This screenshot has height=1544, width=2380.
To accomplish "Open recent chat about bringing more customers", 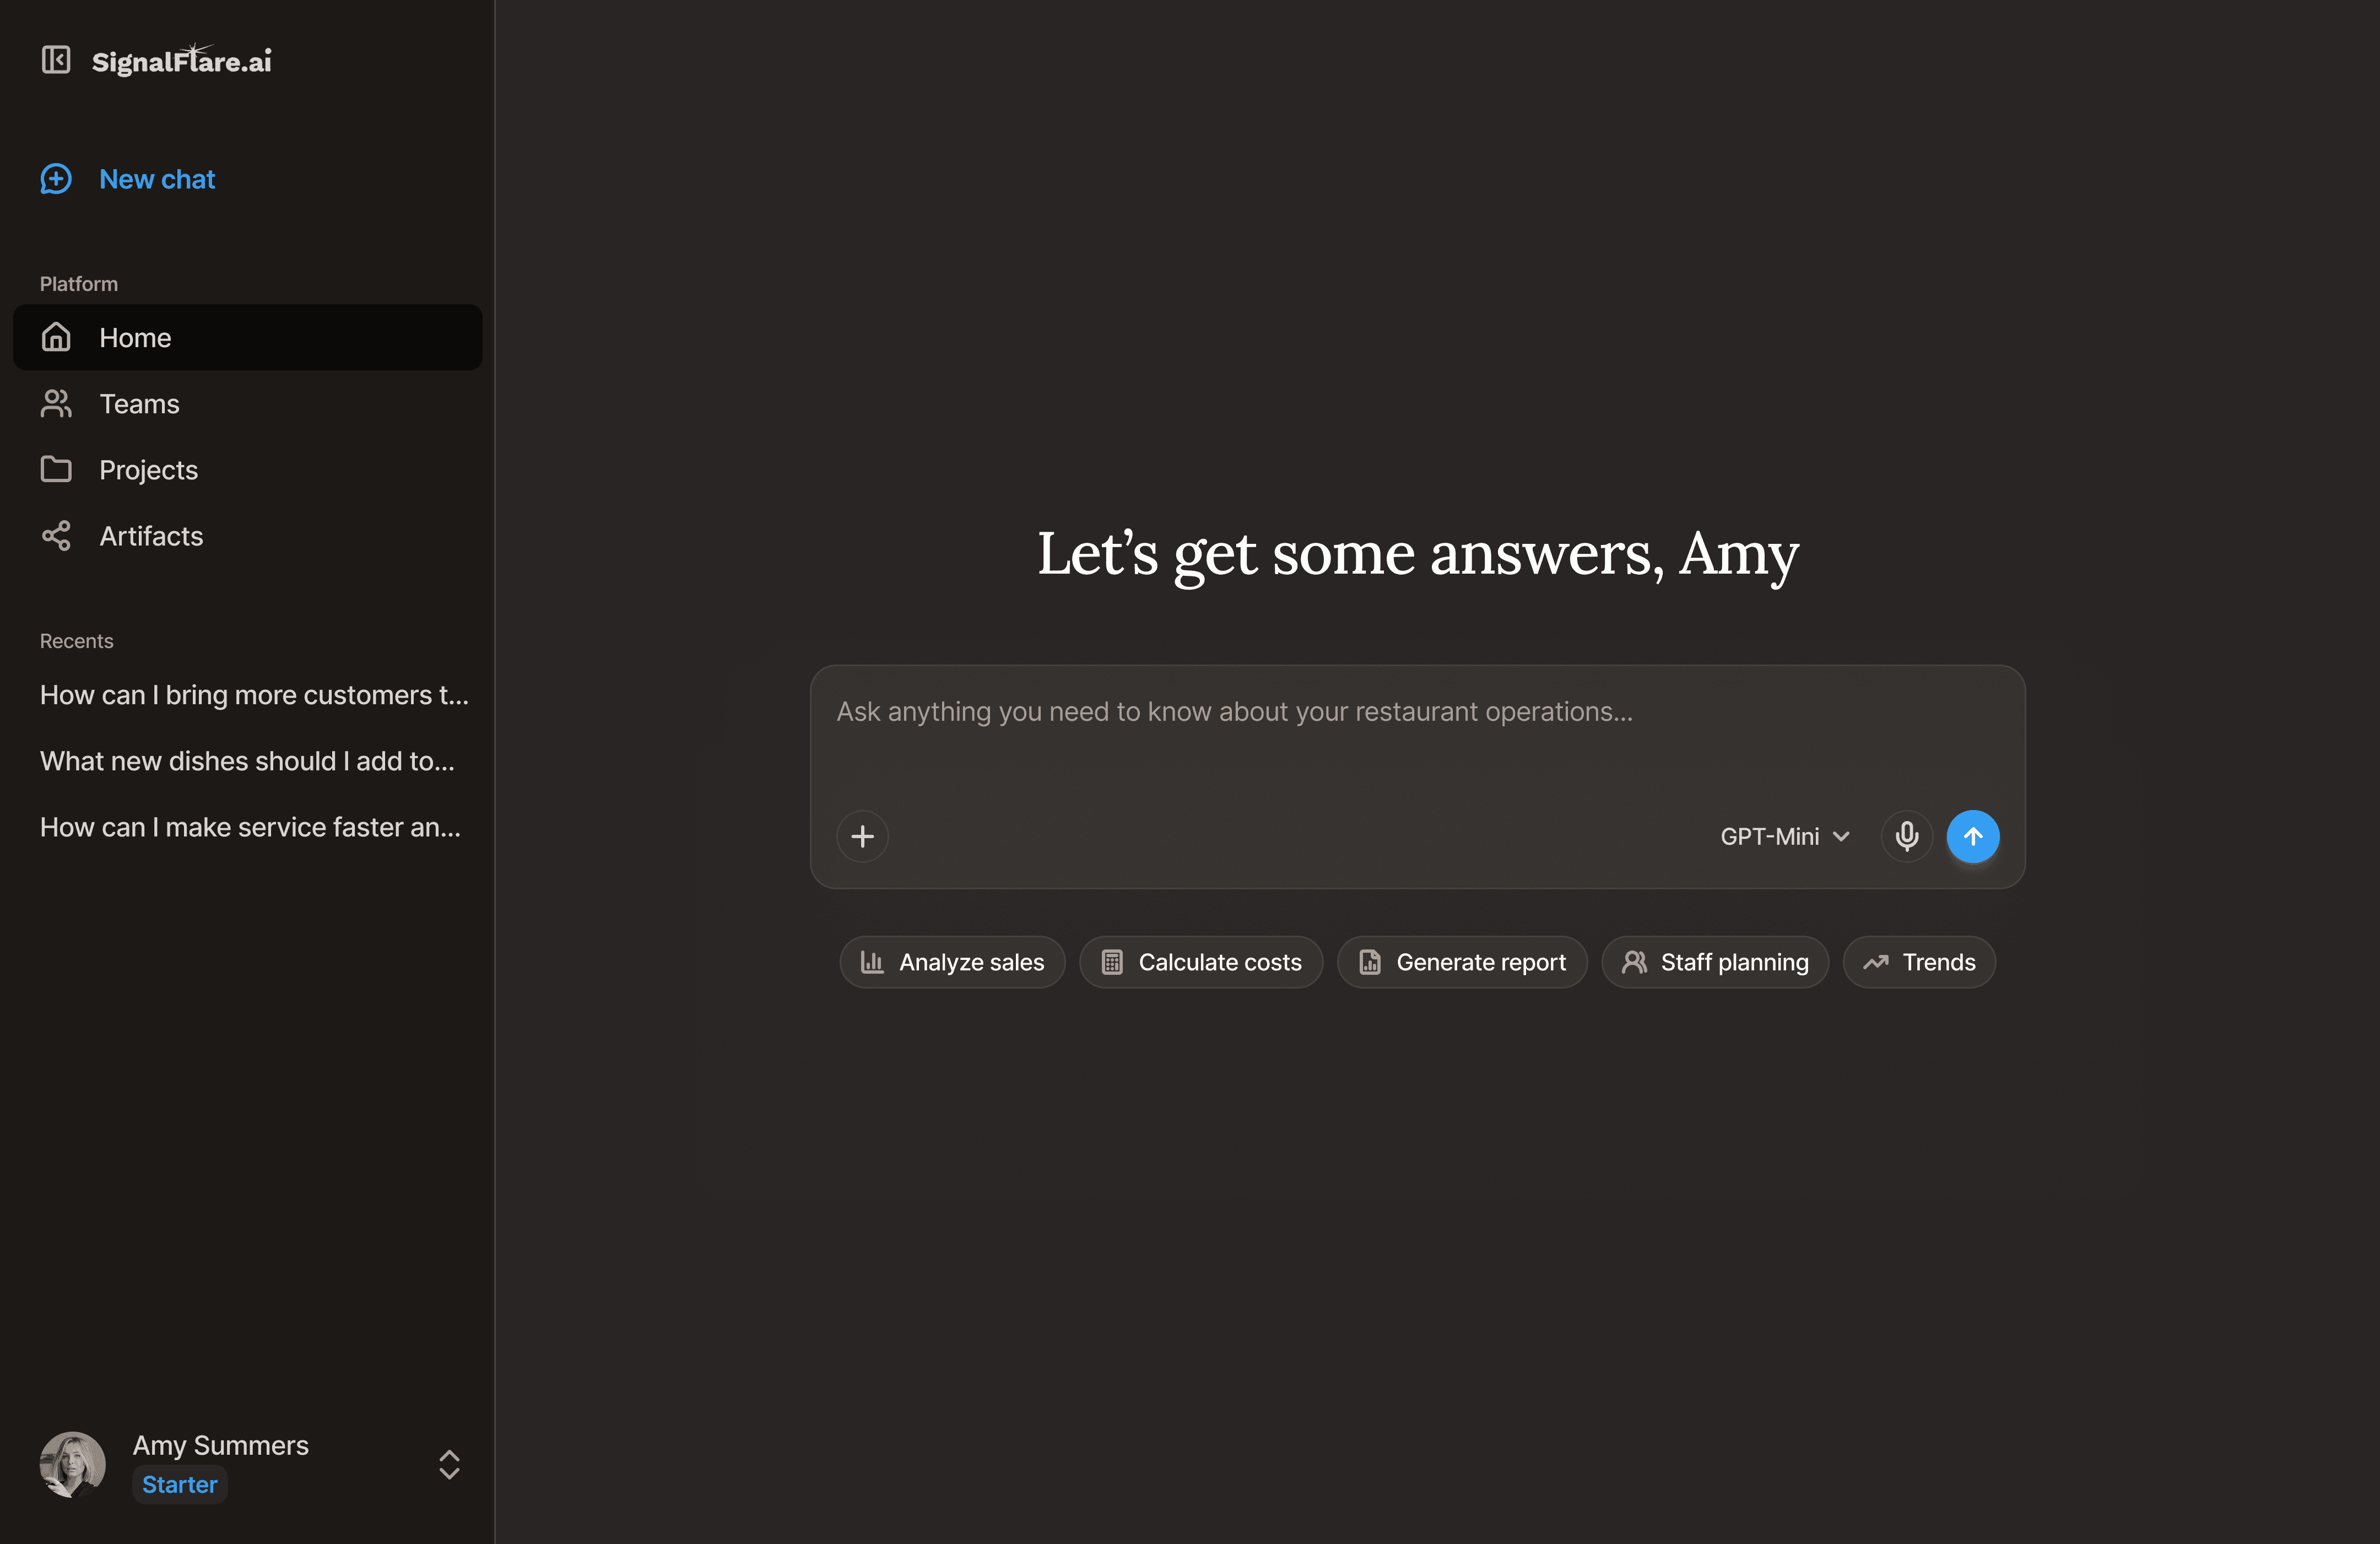I will 254,695.
